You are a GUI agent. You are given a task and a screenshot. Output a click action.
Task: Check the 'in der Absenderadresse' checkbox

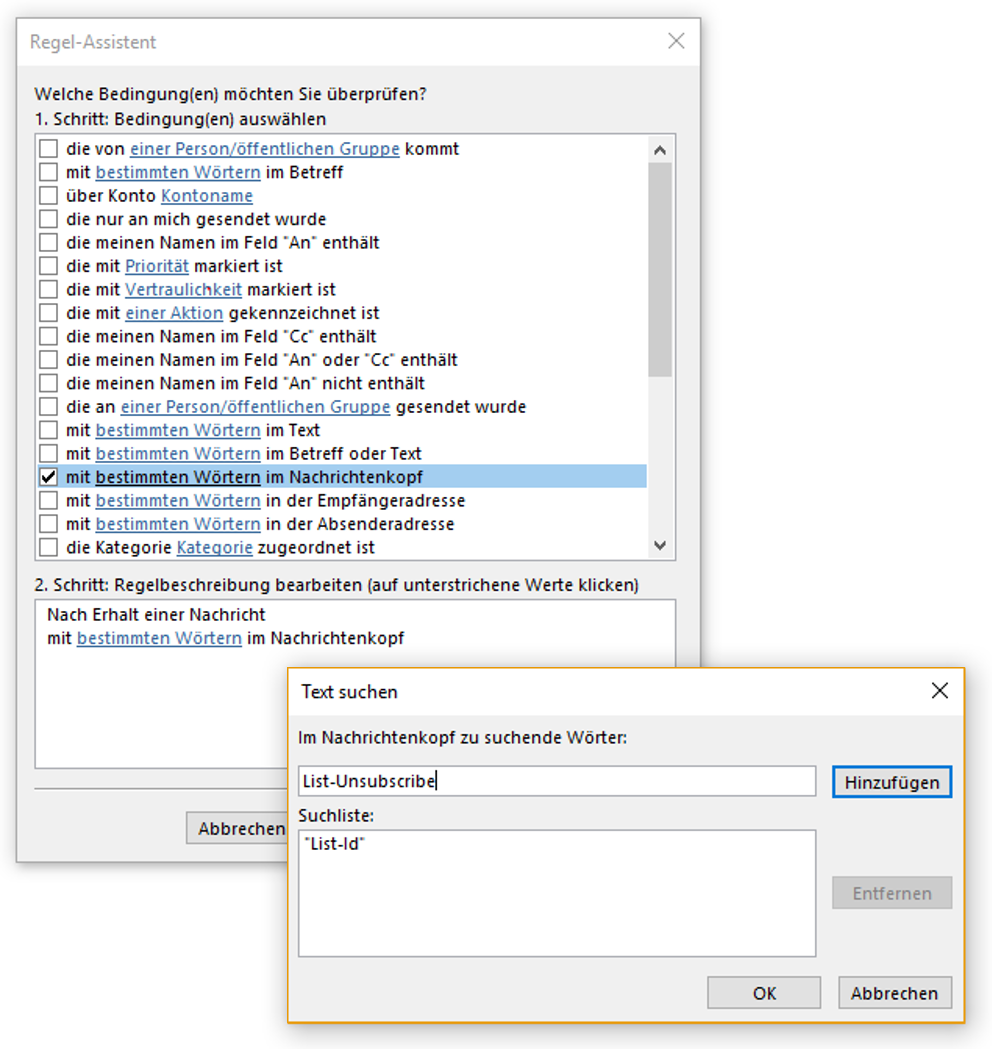pyautogui.click(x=48, y=524)
